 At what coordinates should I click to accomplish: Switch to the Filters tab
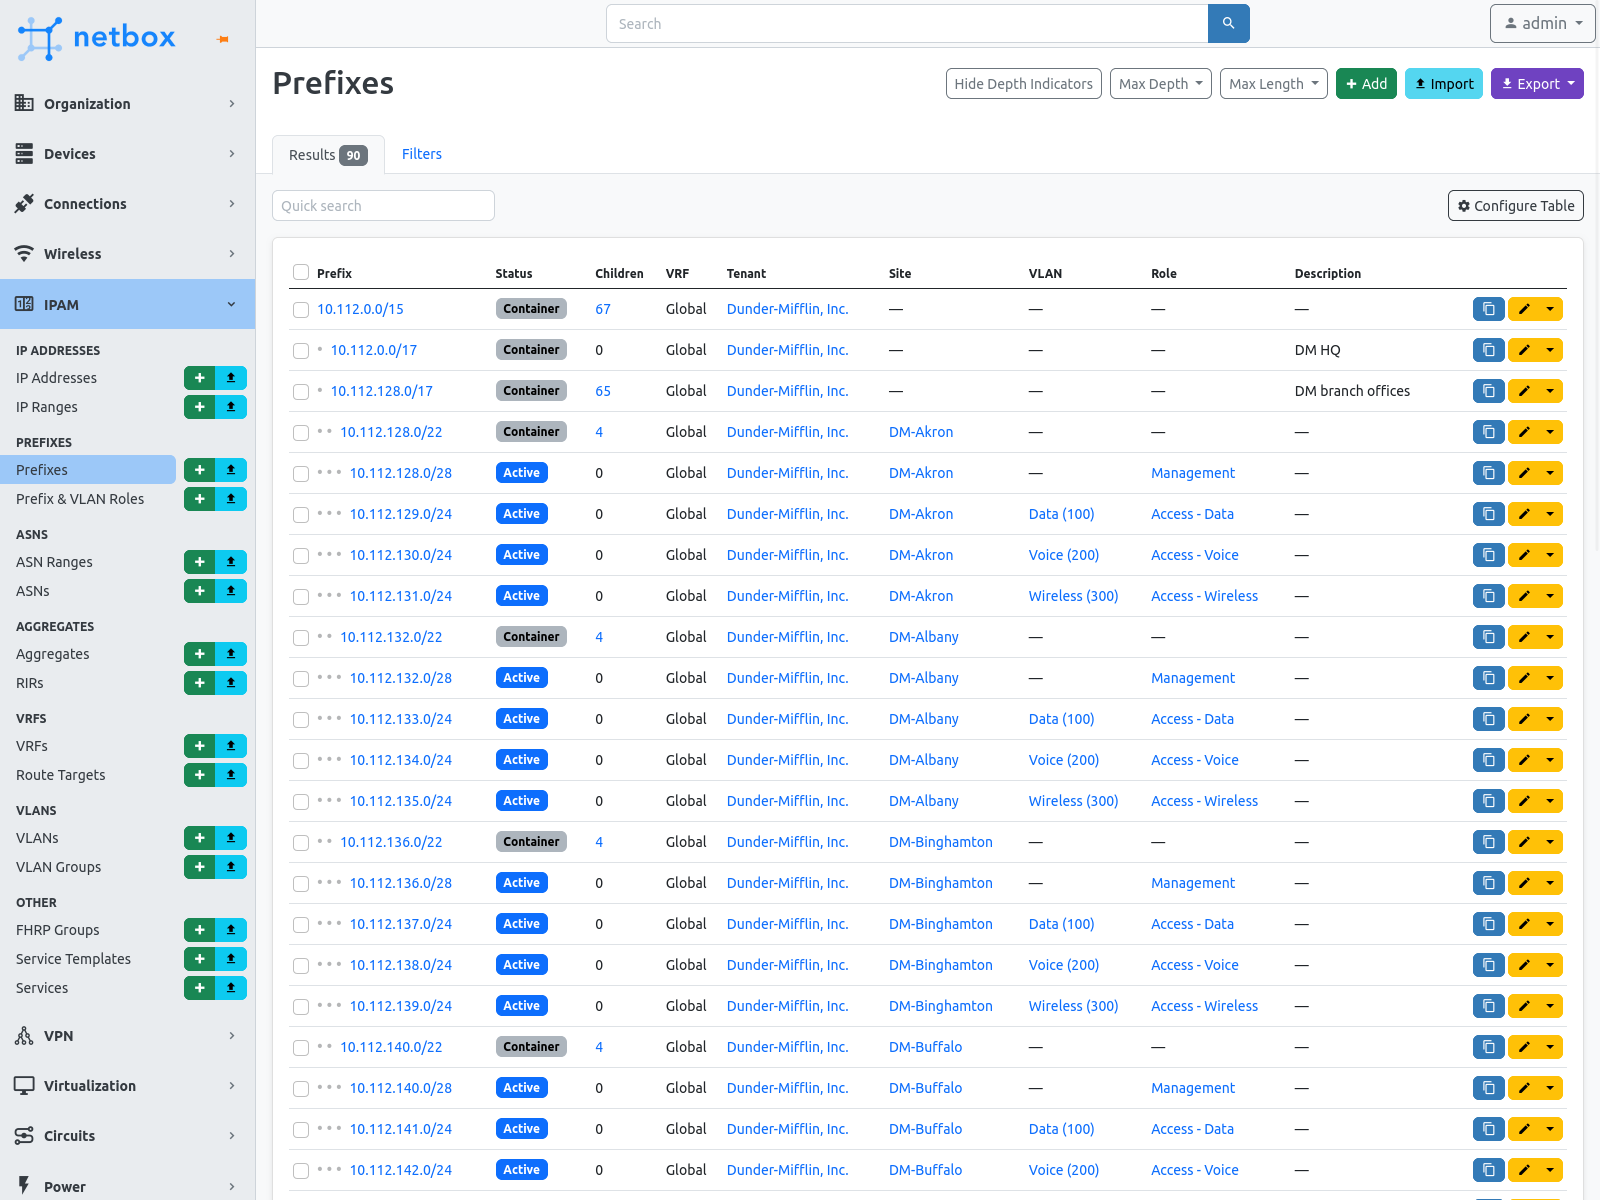point(421,153)
